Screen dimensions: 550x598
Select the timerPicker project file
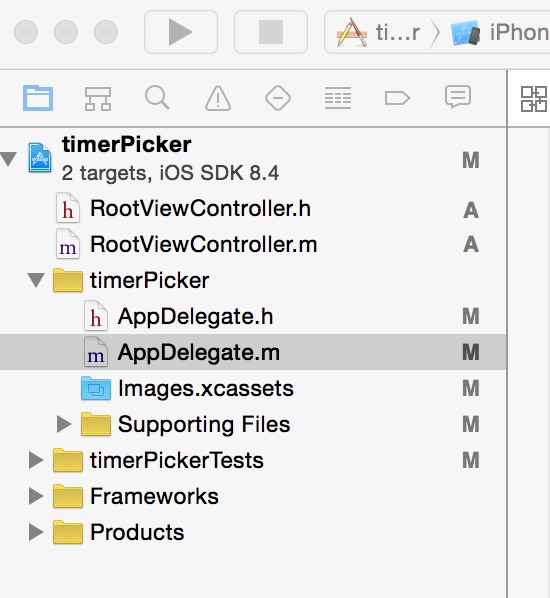pos(253,159)
